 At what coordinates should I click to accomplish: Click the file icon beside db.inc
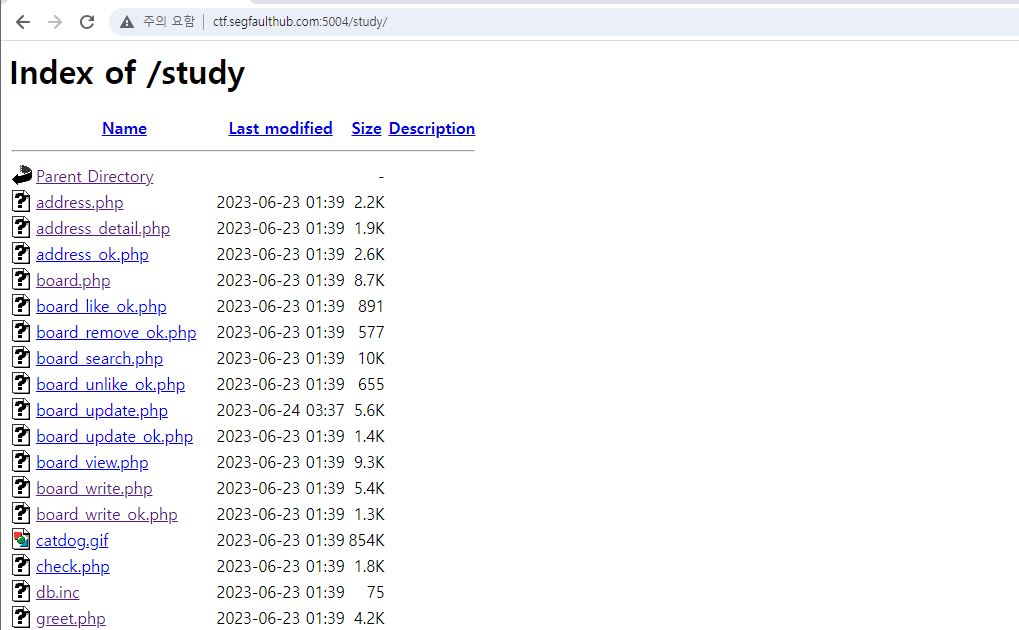tap(21, 591)
